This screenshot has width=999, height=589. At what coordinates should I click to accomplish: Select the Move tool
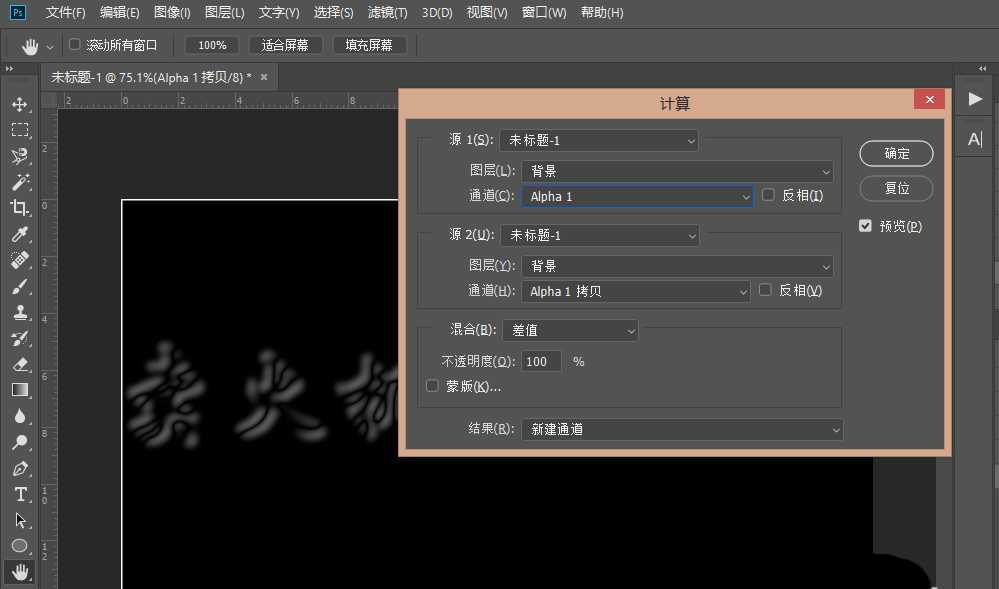(20, 103)
